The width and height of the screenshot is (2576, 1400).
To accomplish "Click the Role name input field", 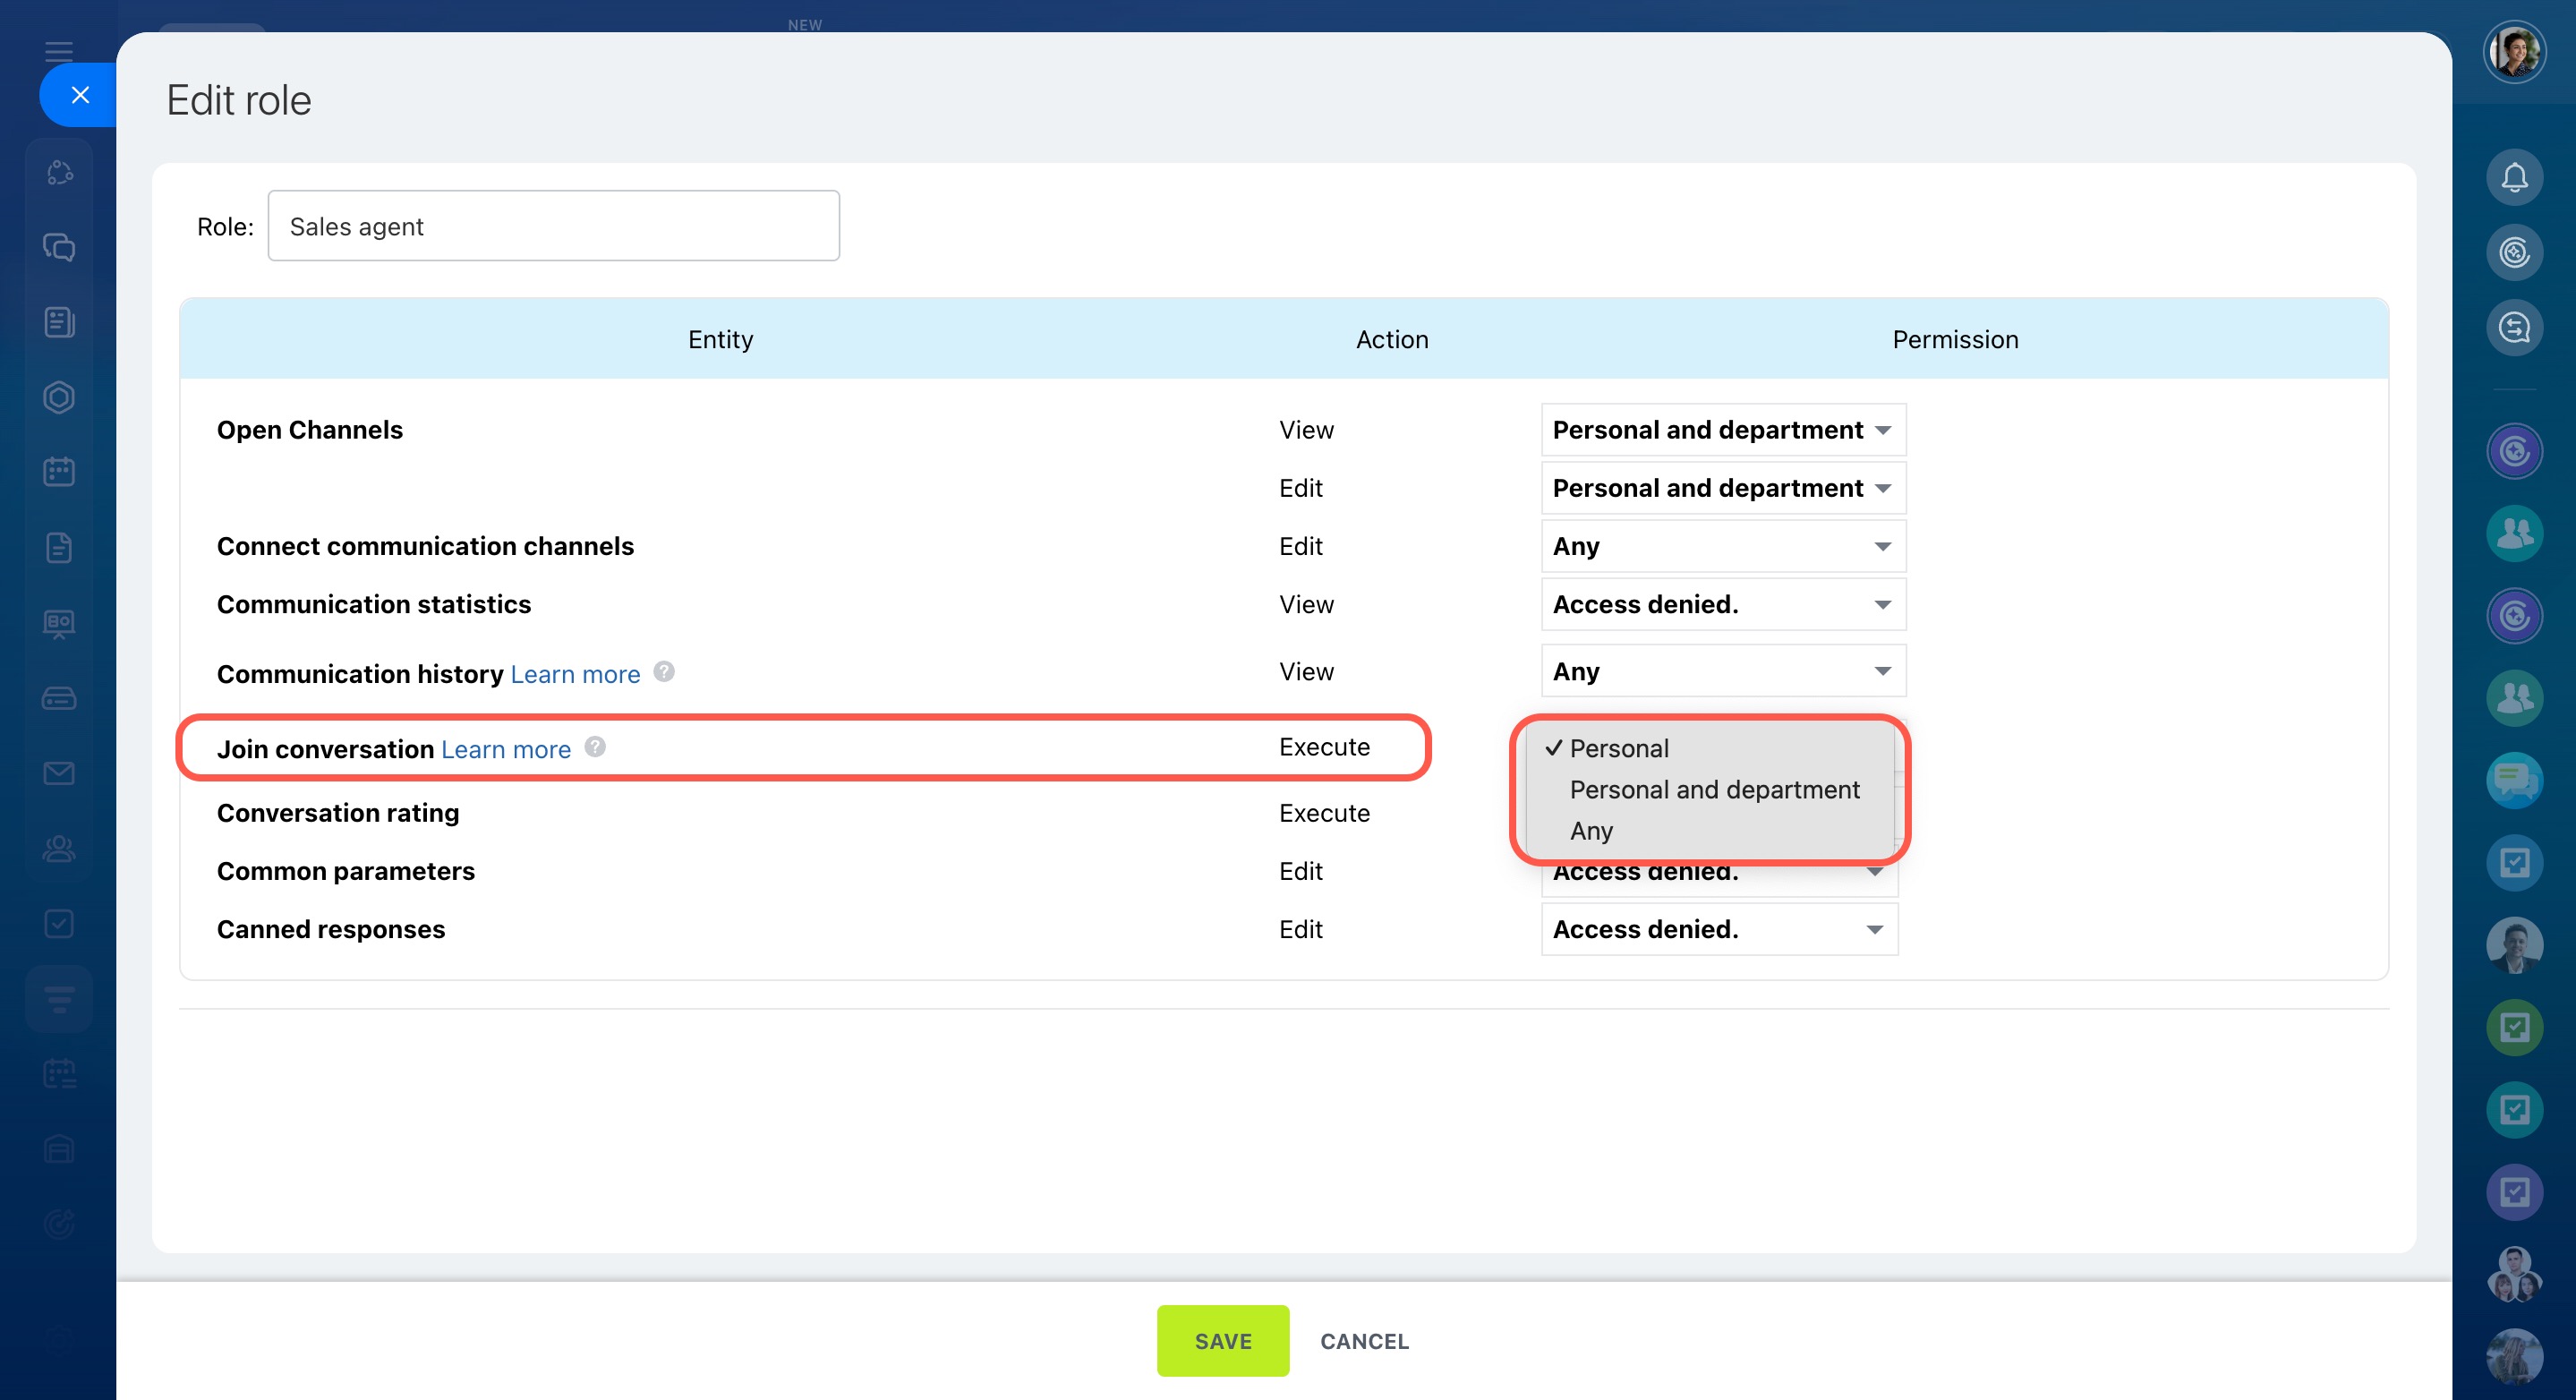I will coord(553,226).
